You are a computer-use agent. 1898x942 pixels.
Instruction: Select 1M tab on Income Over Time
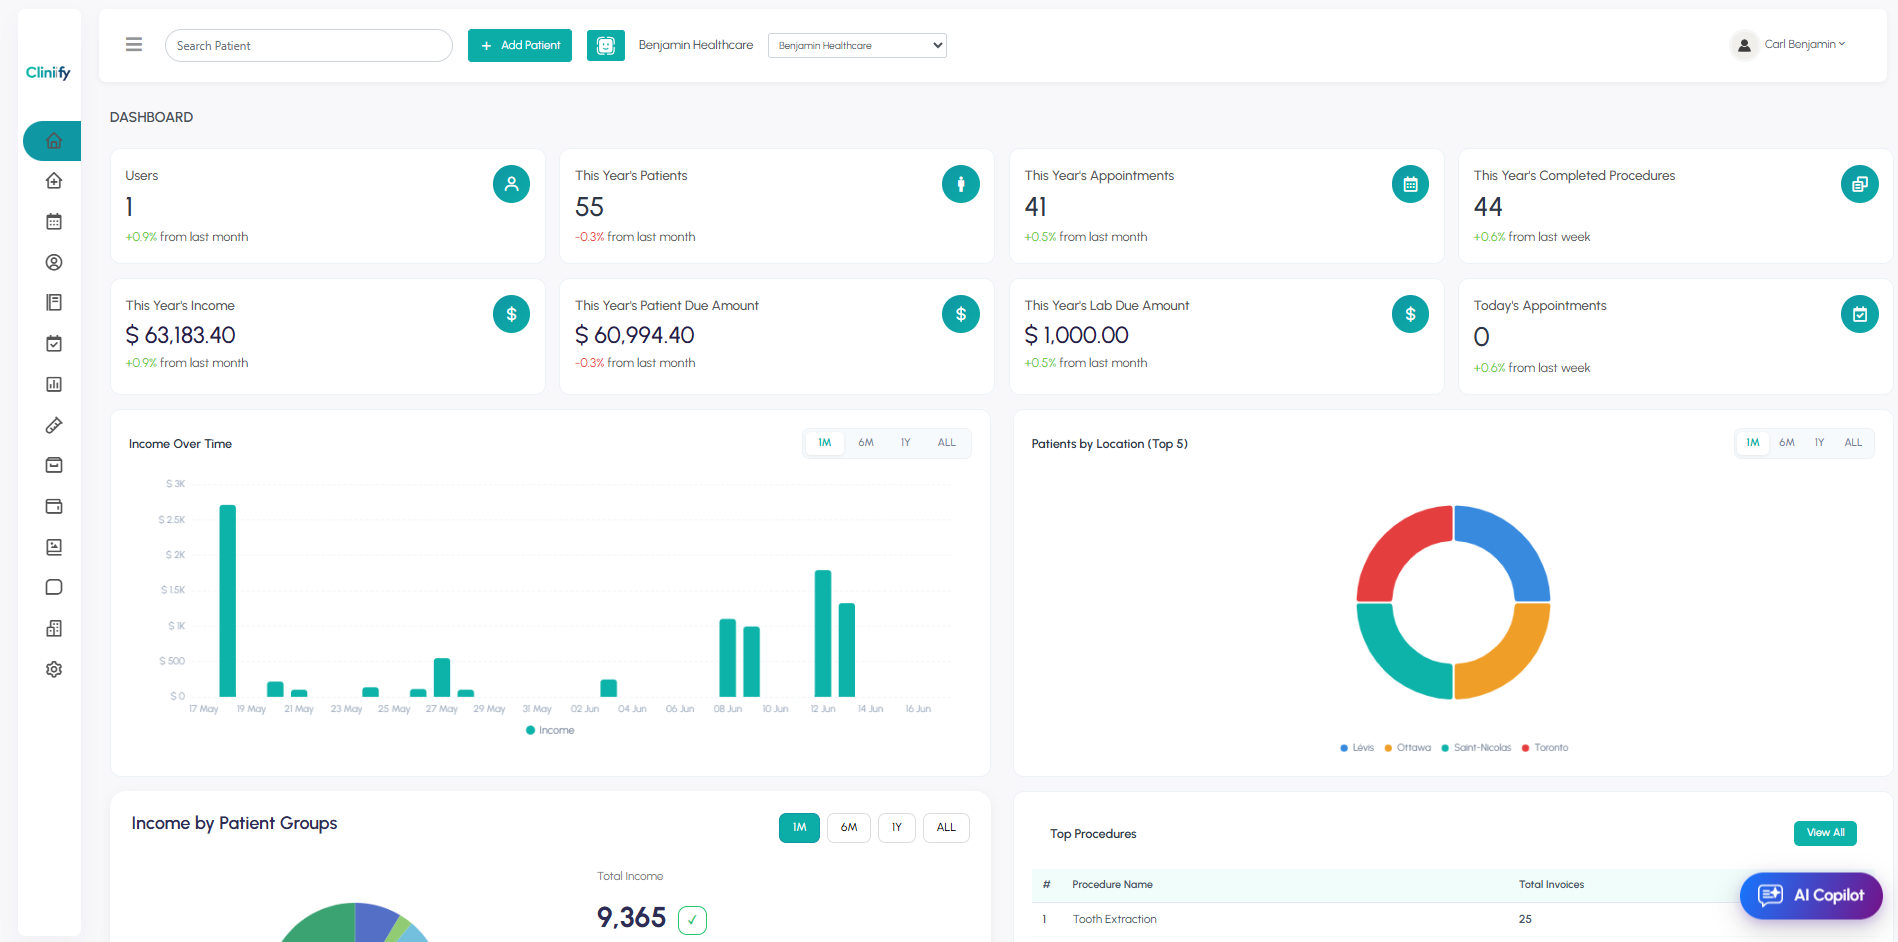tap(825, 443)
